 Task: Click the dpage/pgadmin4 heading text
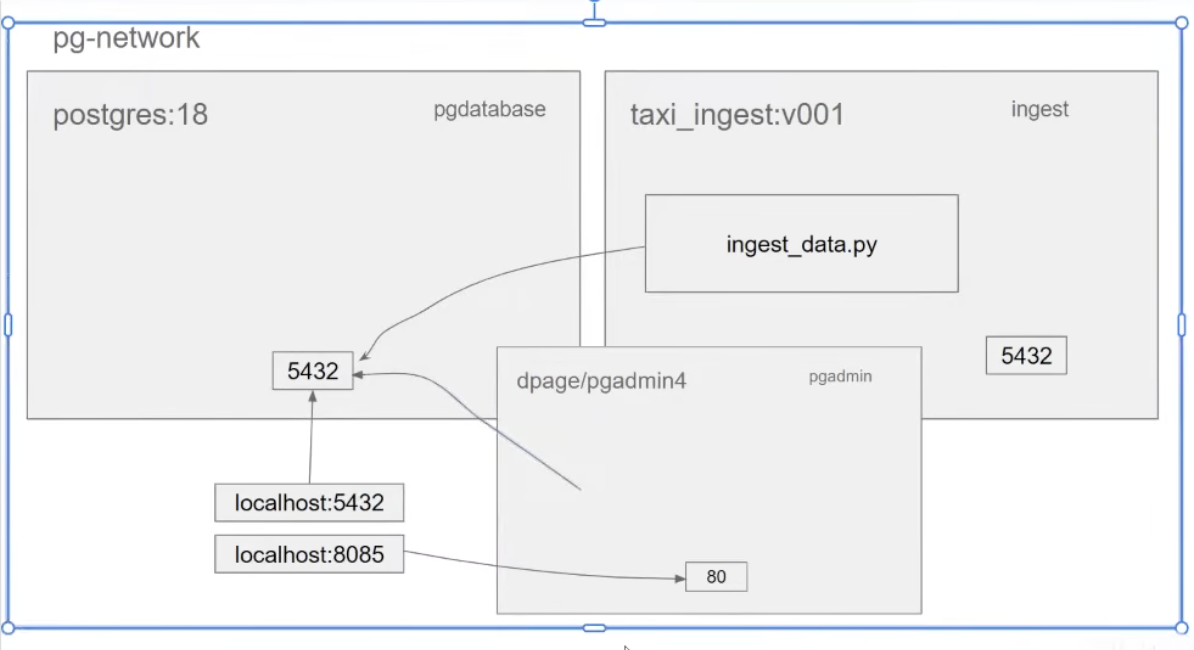[x=601, y=381]
